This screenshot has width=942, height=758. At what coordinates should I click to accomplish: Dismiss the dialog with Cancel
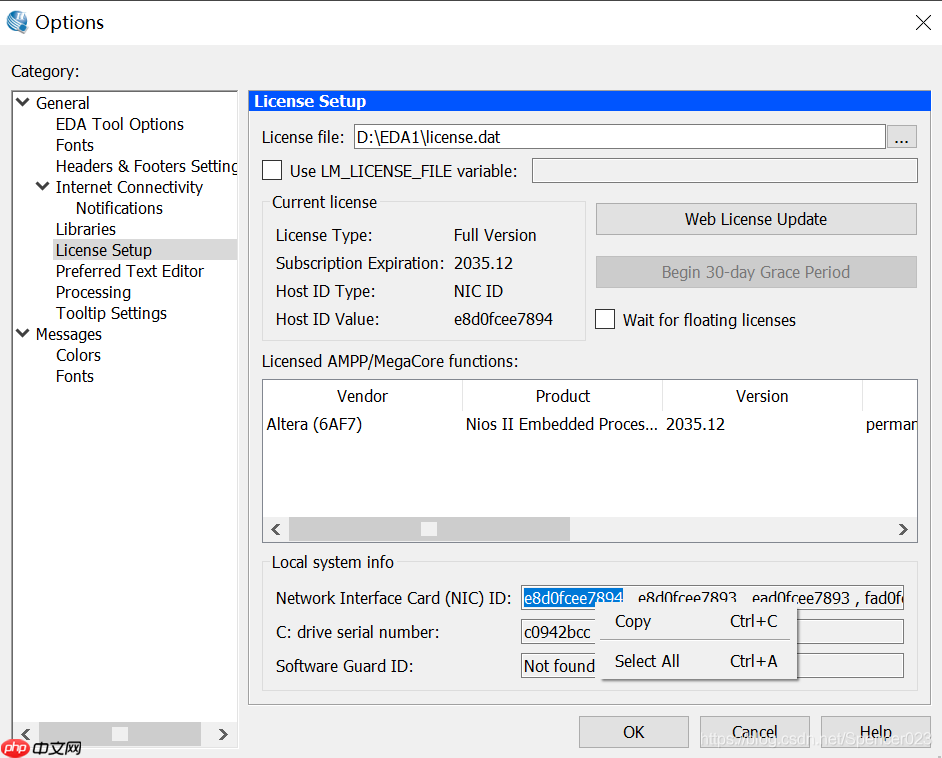pos(754,731)
